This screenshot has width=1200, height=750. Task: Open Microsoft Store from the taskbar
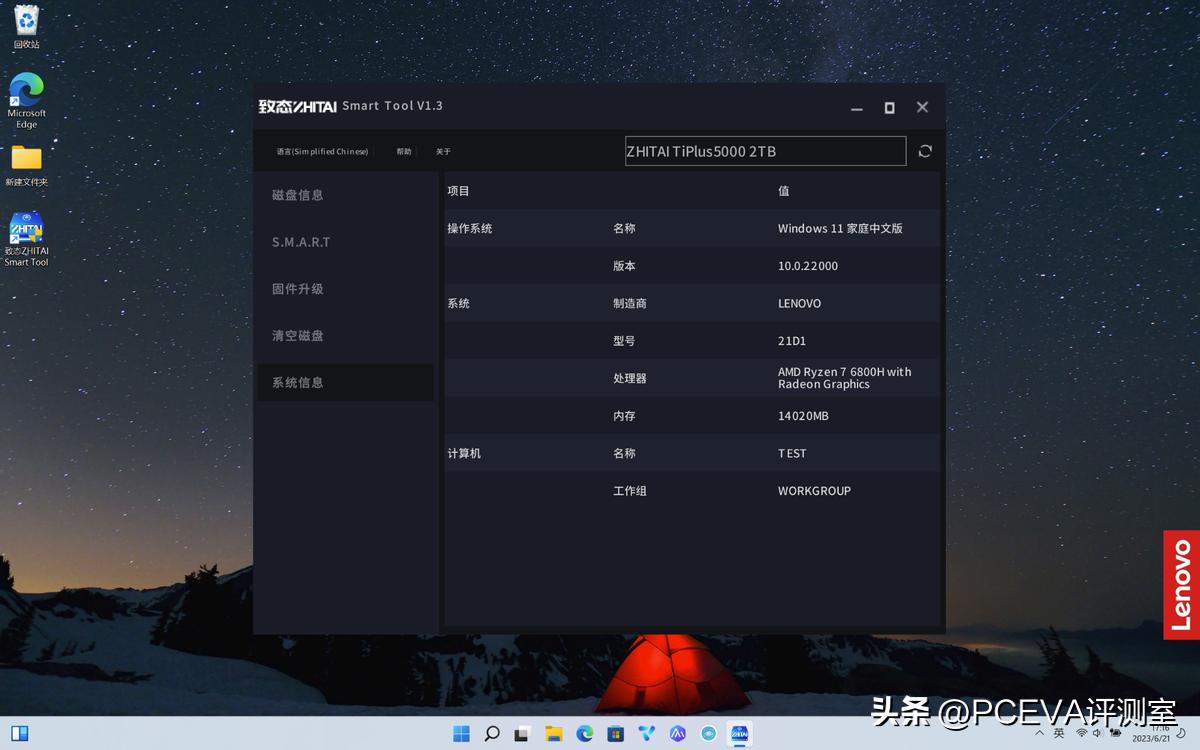point(615,733)
